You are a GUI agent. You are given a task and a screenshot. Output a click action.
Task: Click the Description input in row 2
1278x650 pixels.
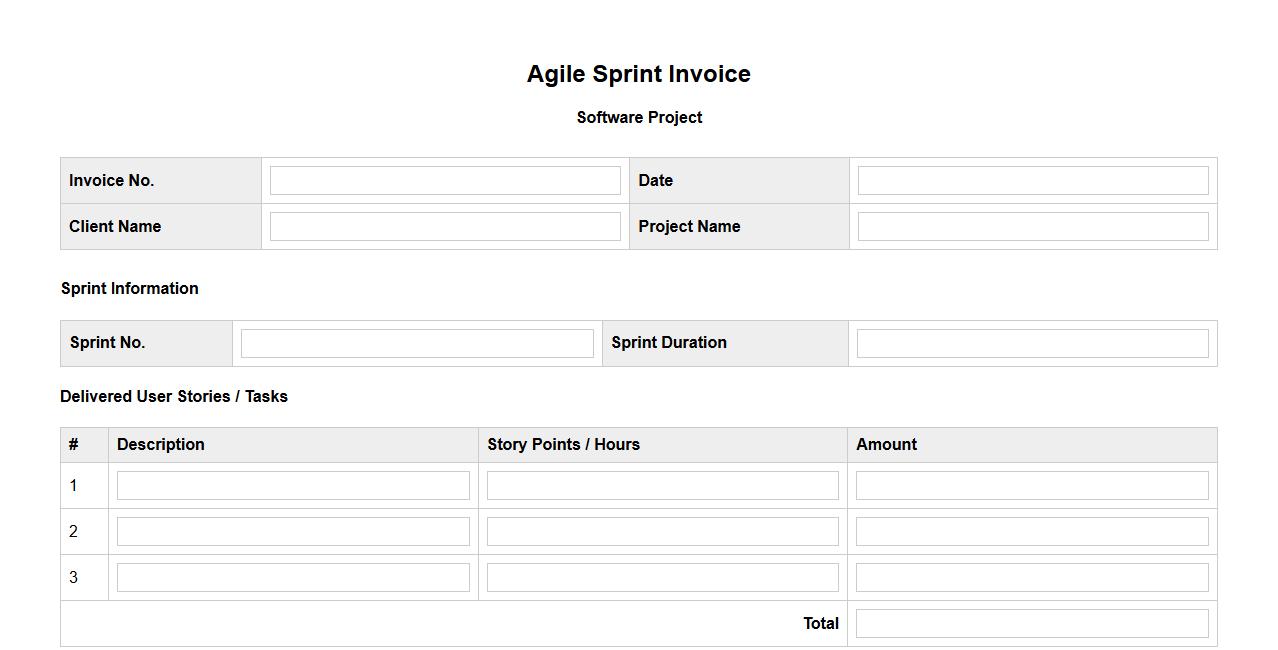pos(293,532)
